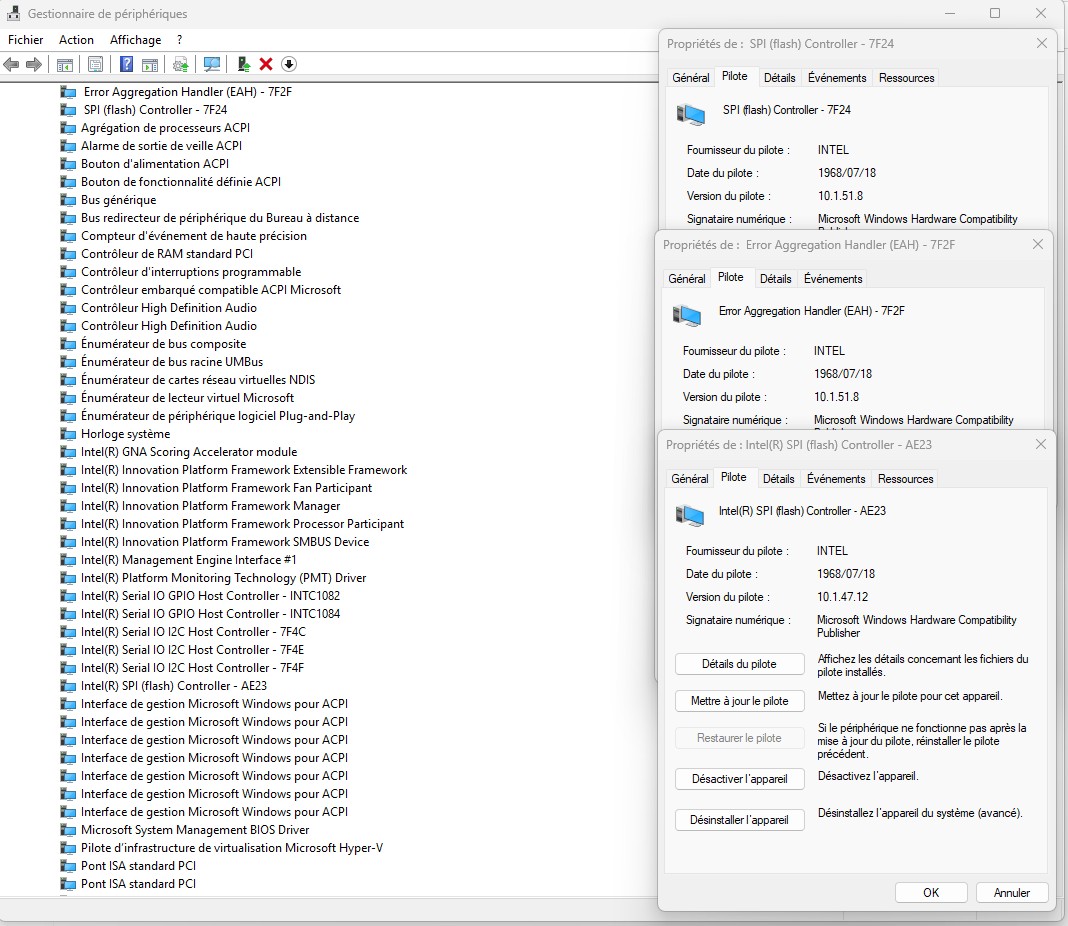Click the disable device down-arrow icon

pos(289,64)
